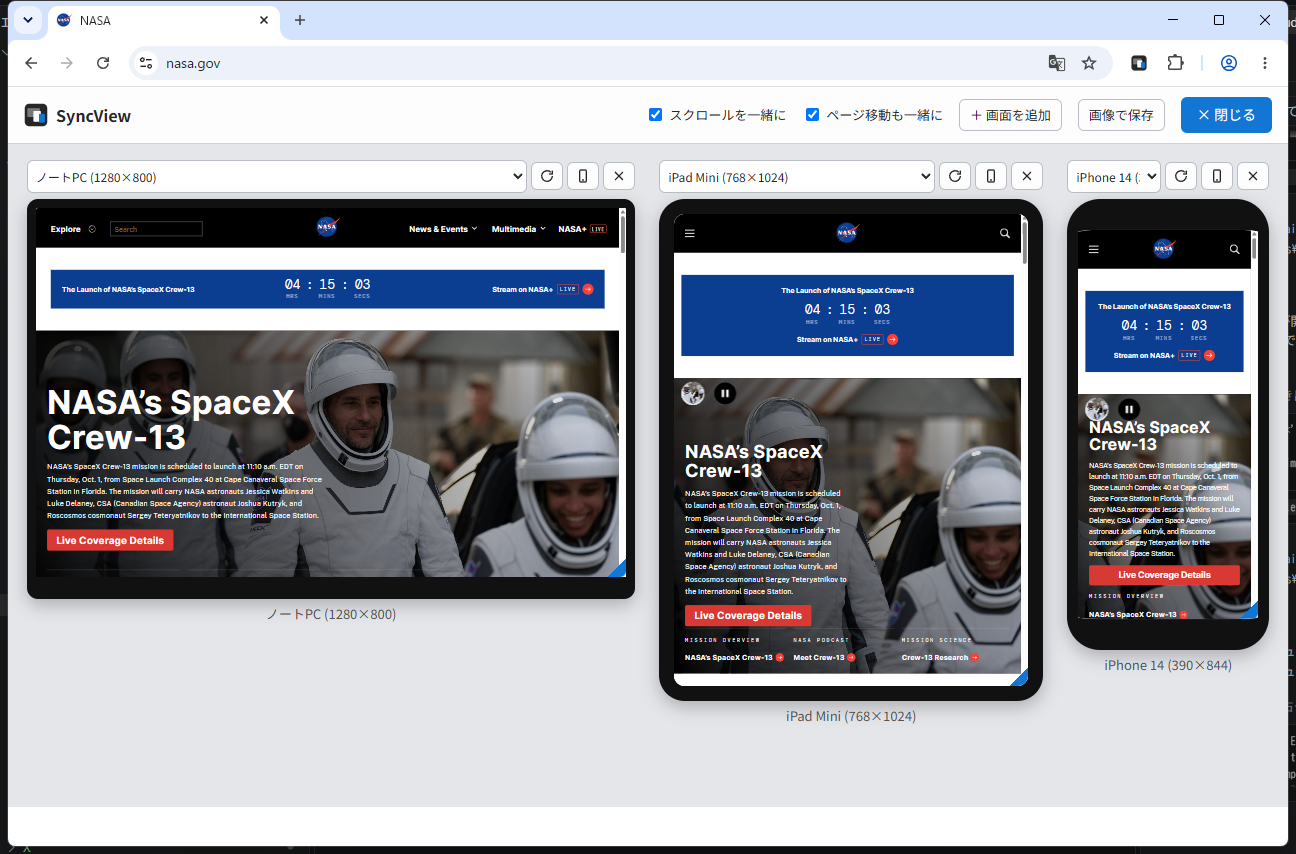1296x854 pixels.
Task: Remove the iPad Mini preview panel
Action: [1027, 177]
